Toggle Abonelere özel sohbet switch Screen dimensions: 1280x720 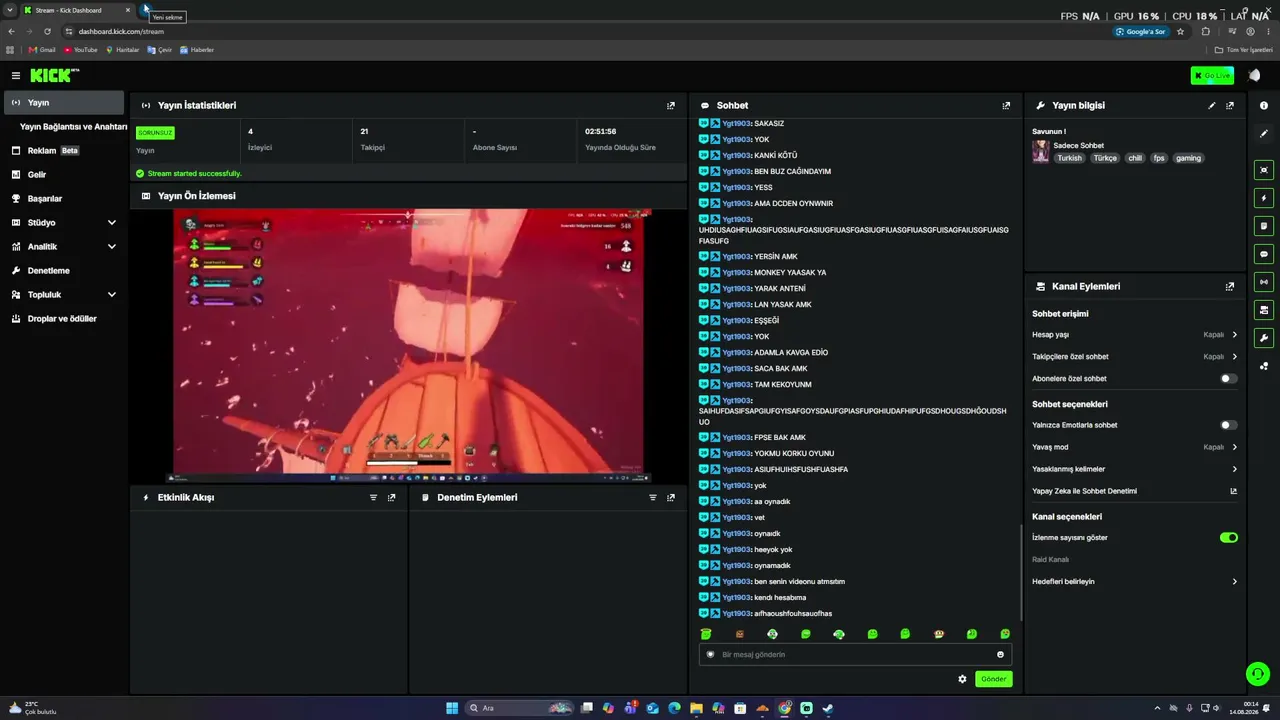[1228, 379]
